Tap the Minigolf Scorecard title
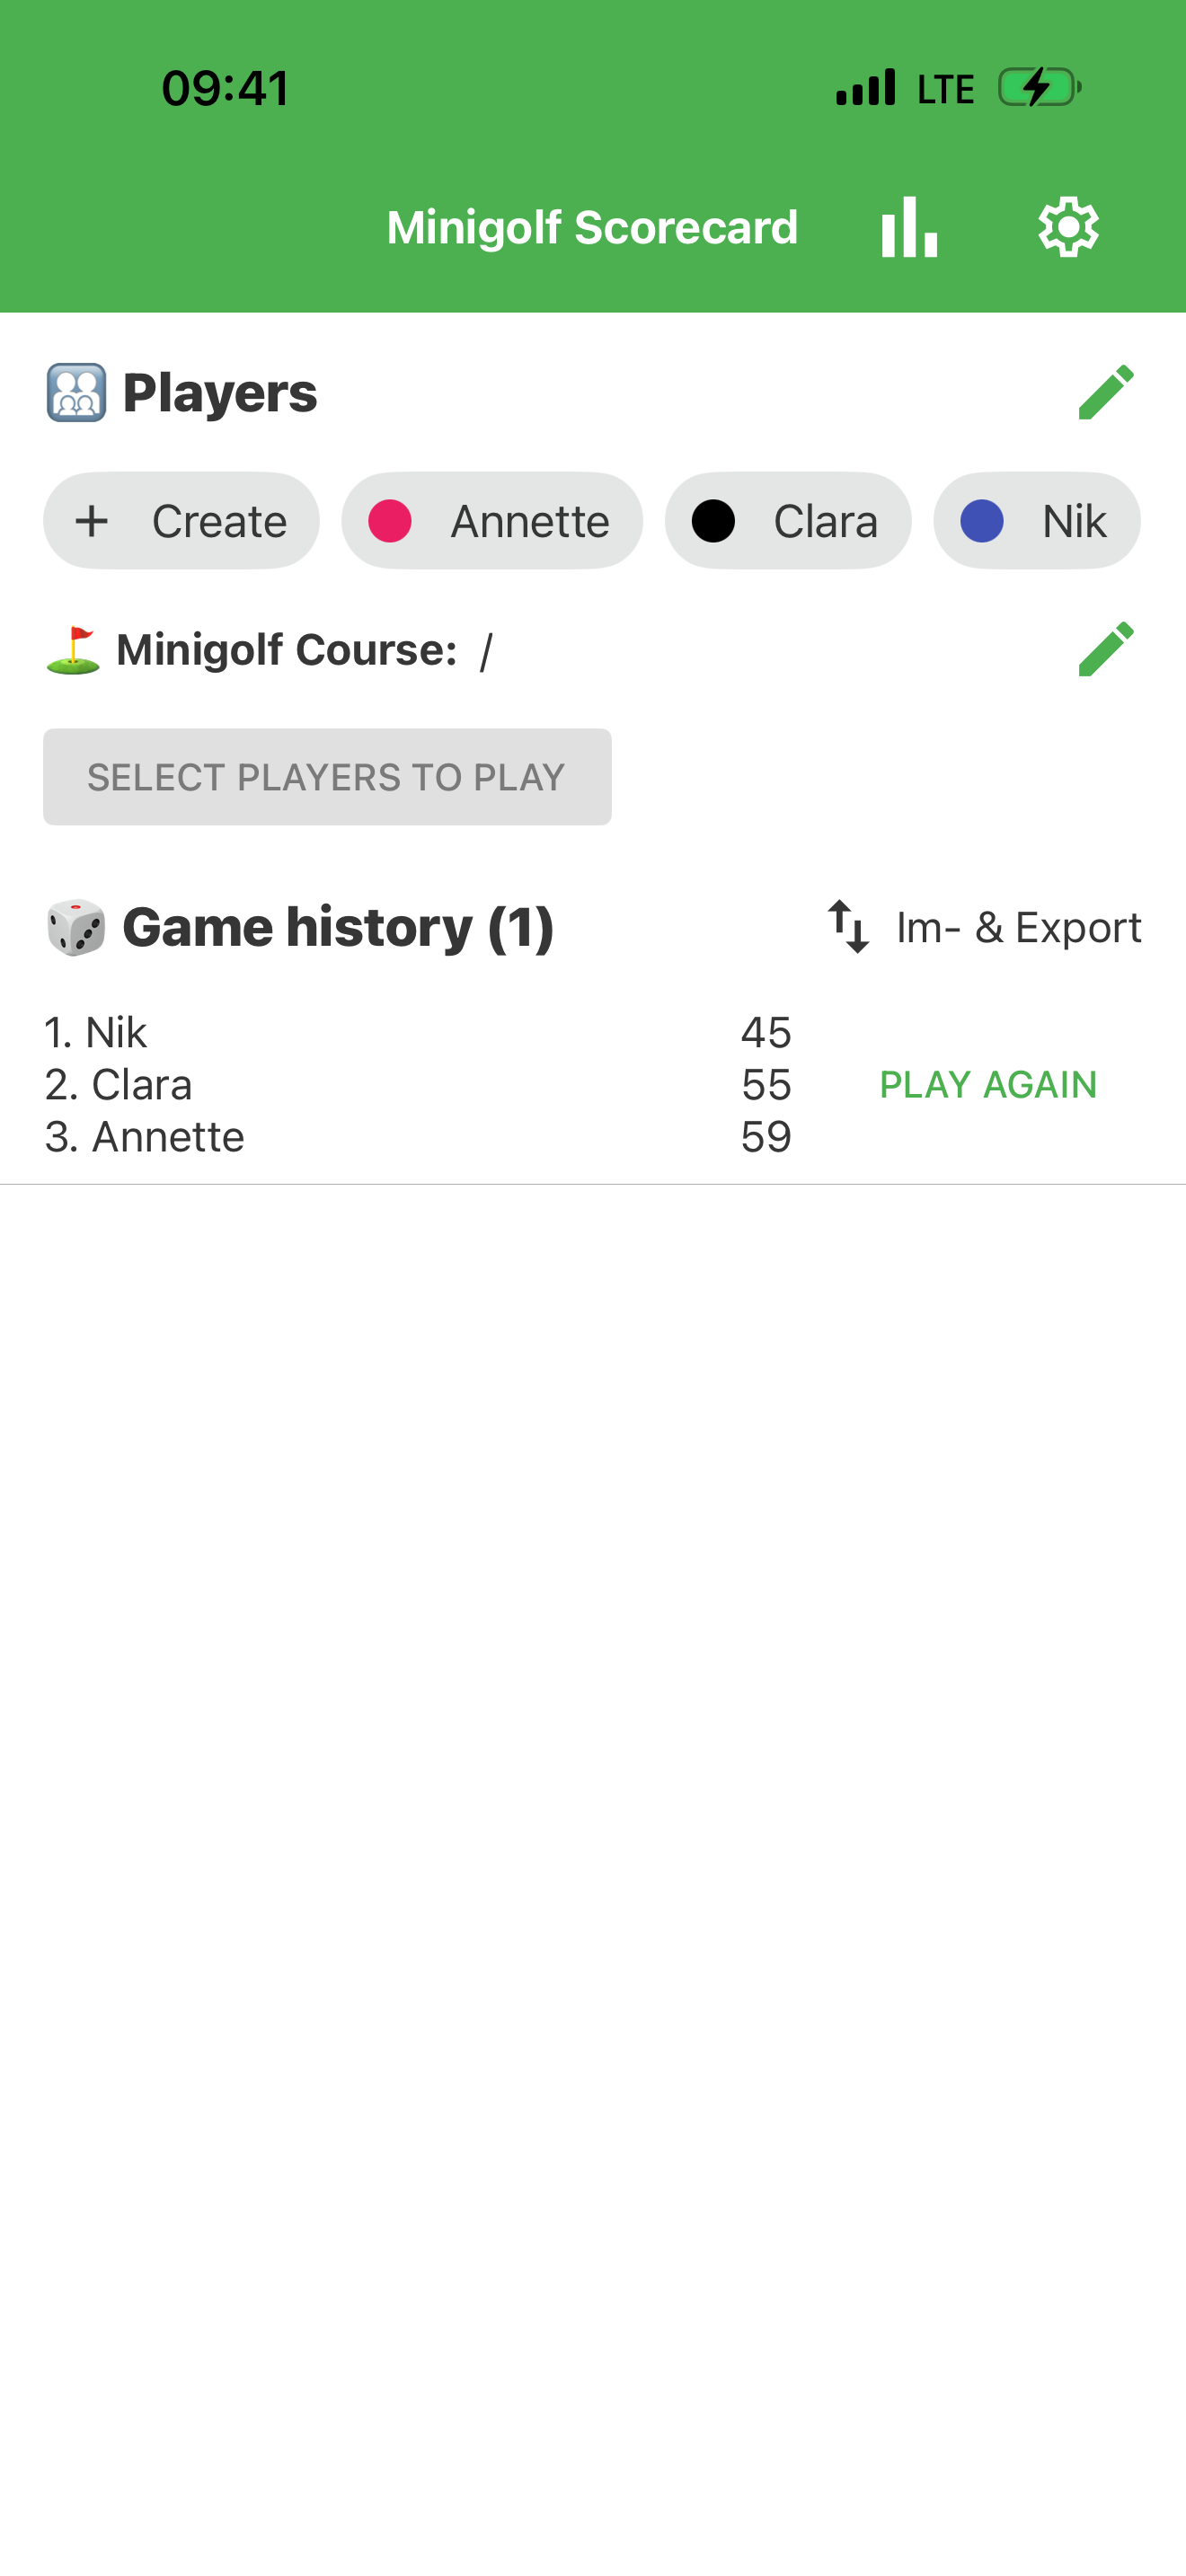1186x2576 pixels. 592,227
